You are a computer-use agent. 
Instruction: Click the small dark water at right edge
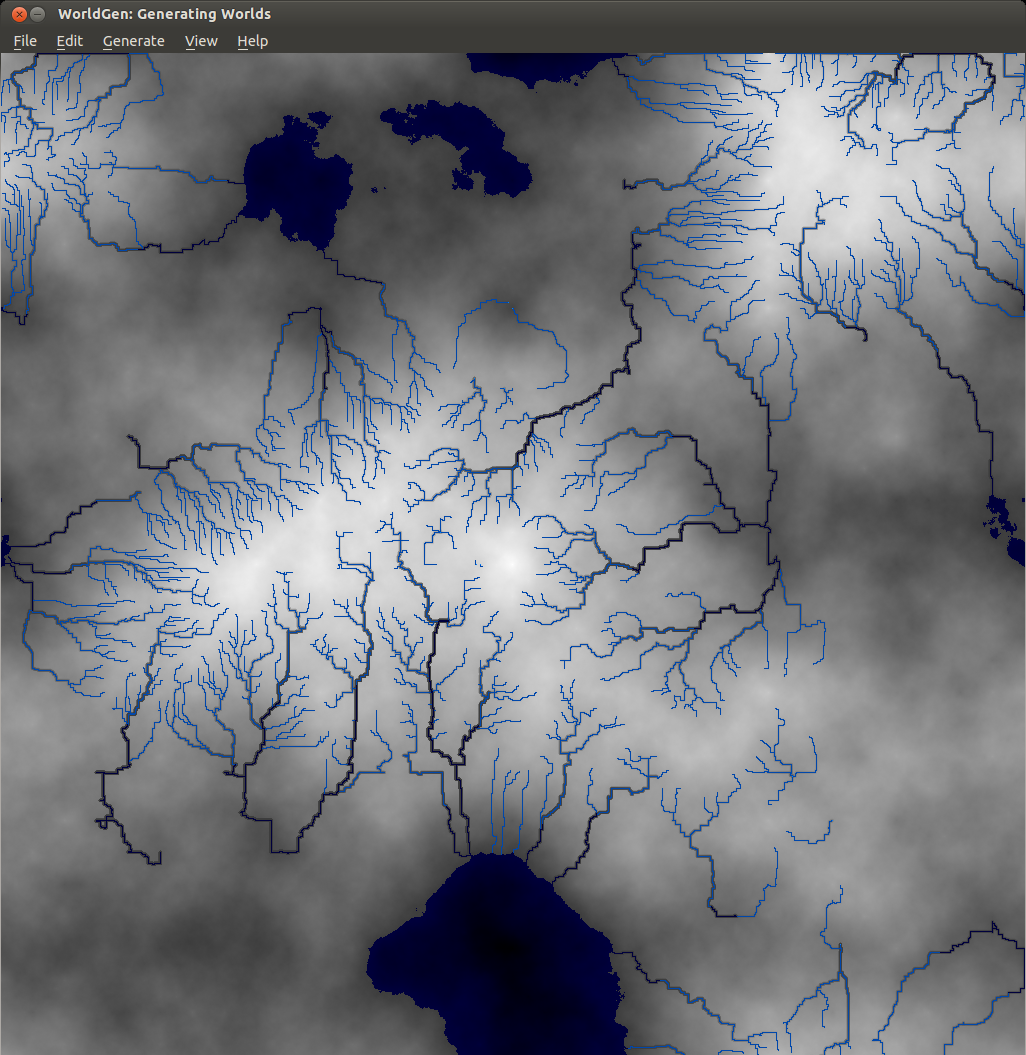click(1005, 520)
